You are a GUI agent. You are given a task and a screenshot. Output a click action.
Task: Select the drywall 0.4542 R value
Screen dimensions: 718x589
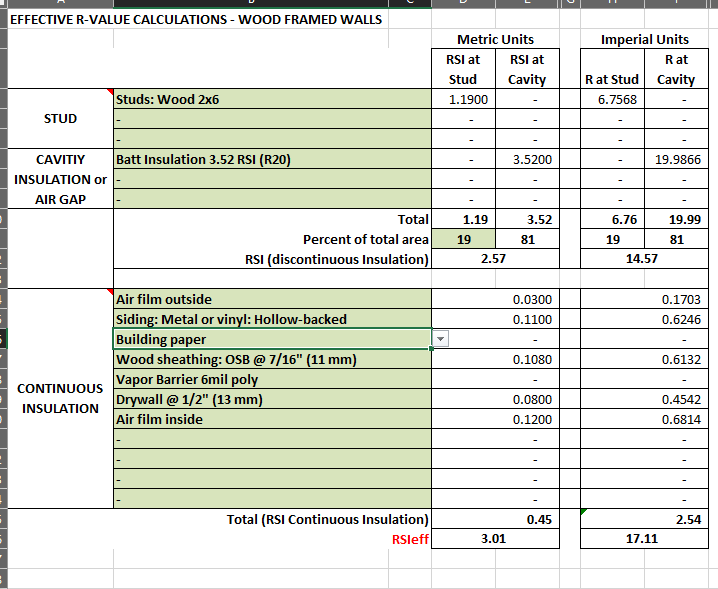[x=644, y=399]
